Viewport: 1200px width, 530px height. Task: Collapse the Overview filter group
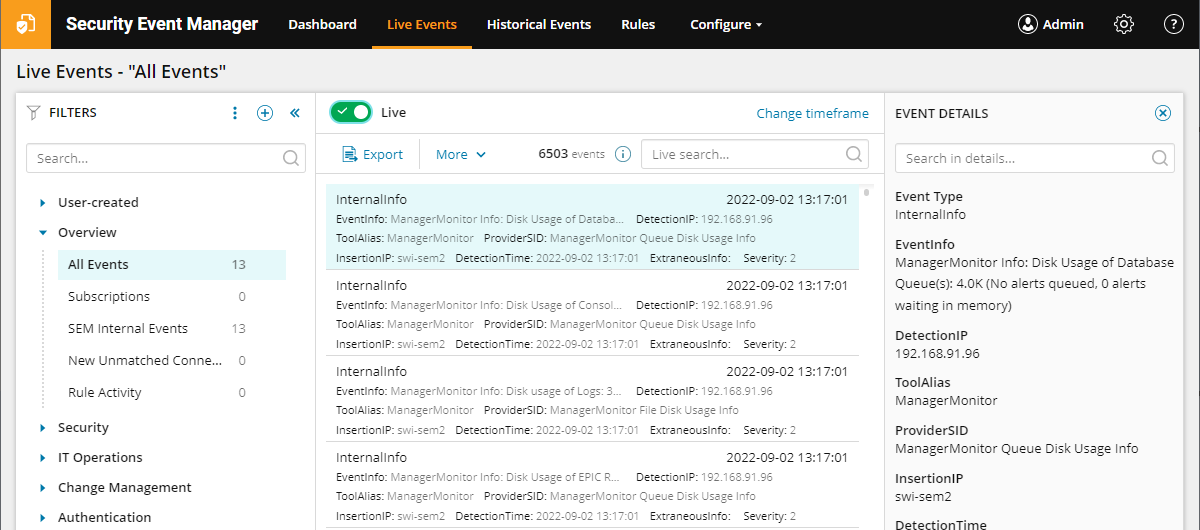coord(43,232)
